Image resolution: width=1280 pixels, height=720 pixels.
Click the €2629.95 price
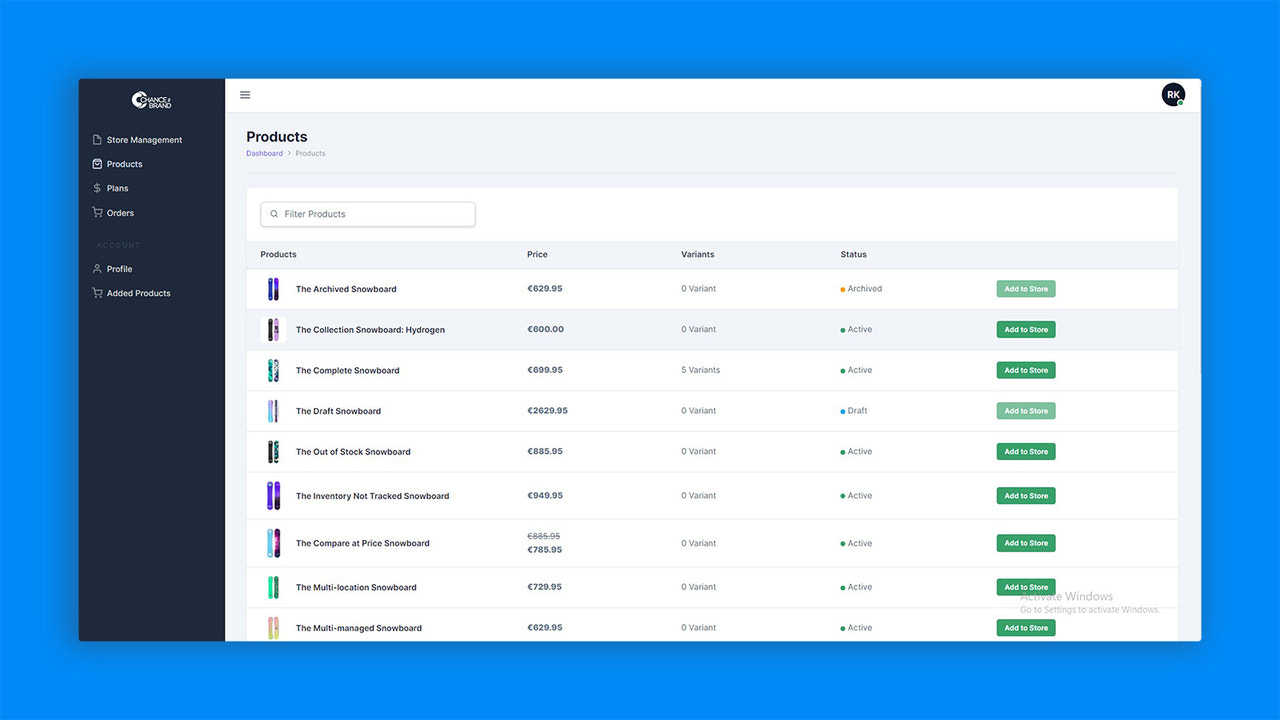click(x=547, y=410)
